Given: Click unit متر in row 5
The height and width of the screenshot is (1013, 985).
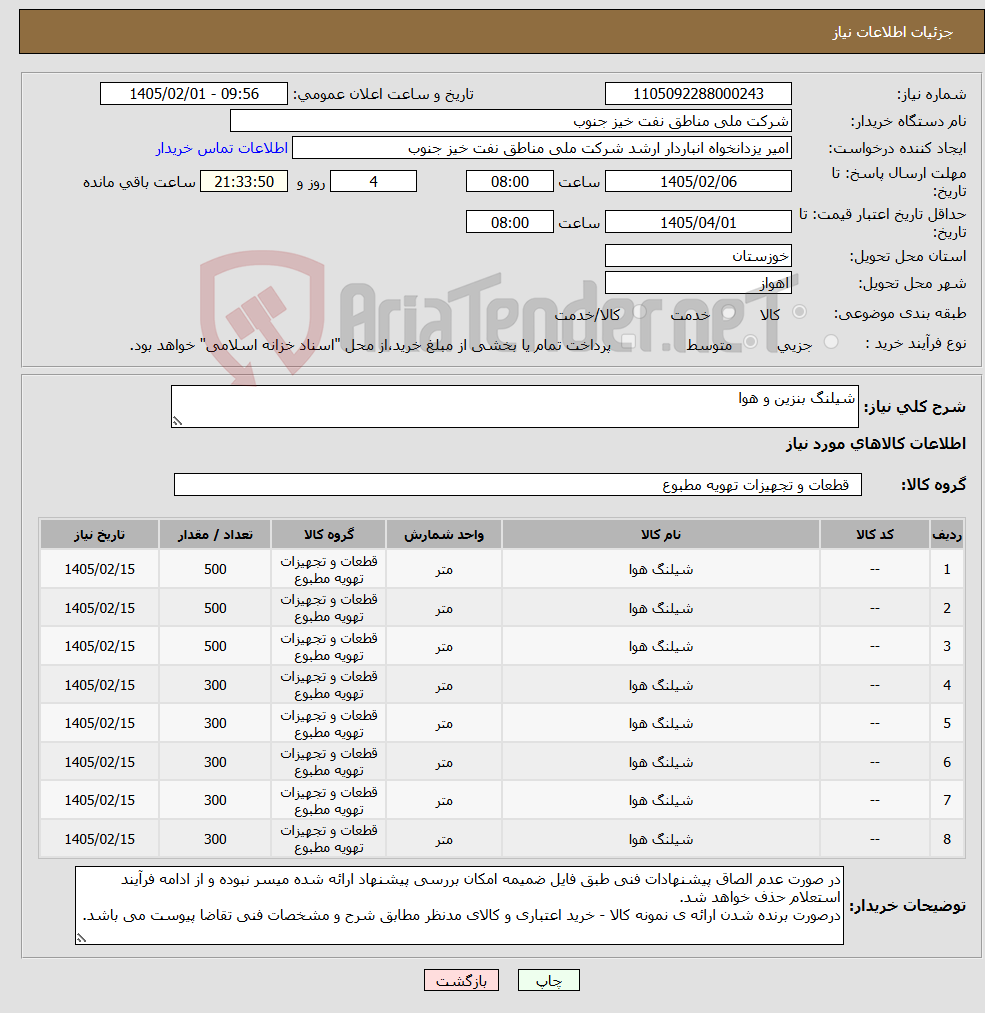Looking at the screenshot, I should [444, 723].
